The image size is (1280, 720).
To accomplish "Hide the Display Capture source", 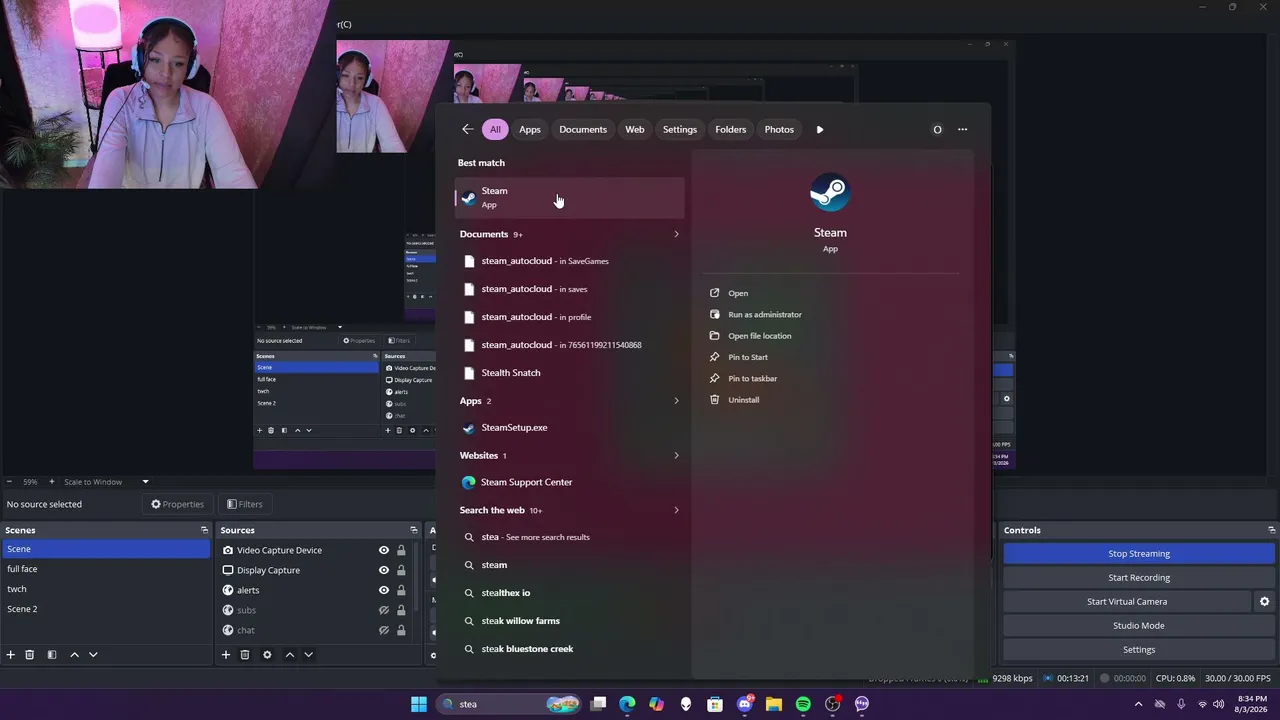I will 383,570.
